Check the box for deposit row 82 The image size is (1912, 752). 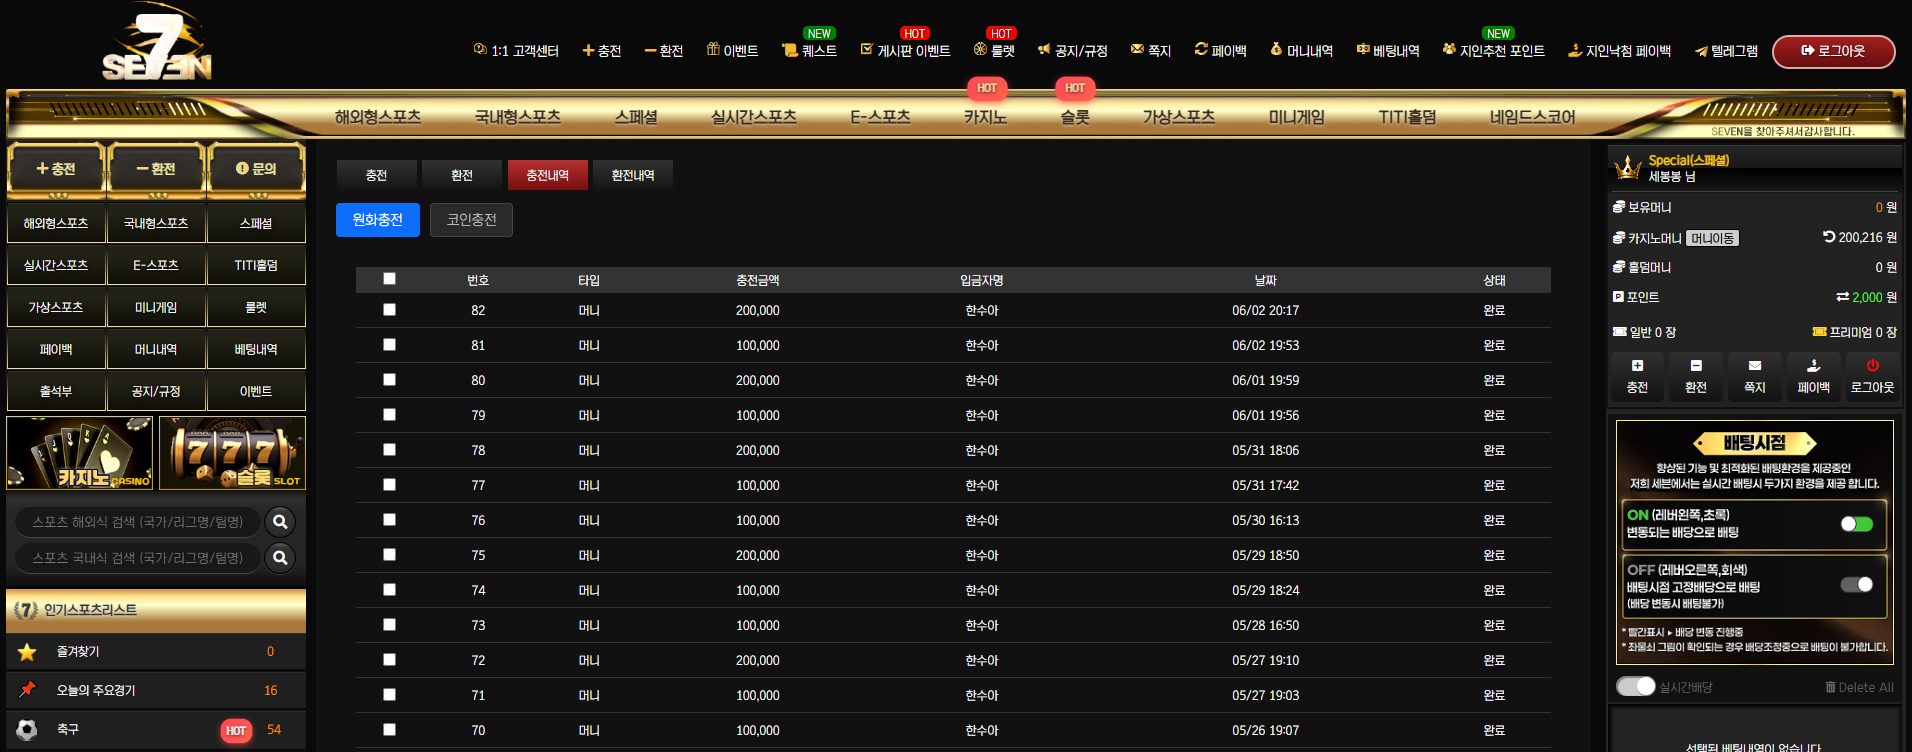click(x=390, y=310)
